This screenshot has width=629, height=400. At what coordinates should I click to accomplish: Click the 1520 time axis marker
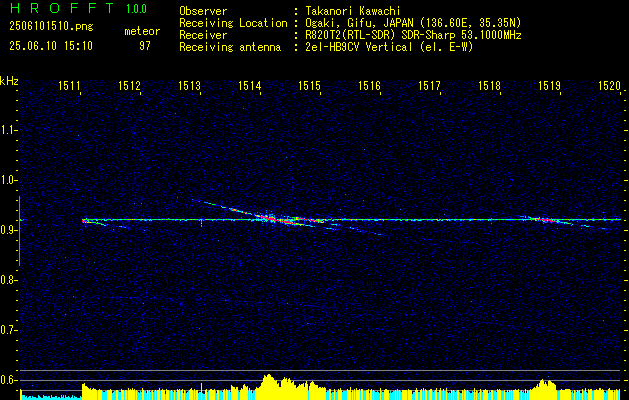[x=610, y=85]
